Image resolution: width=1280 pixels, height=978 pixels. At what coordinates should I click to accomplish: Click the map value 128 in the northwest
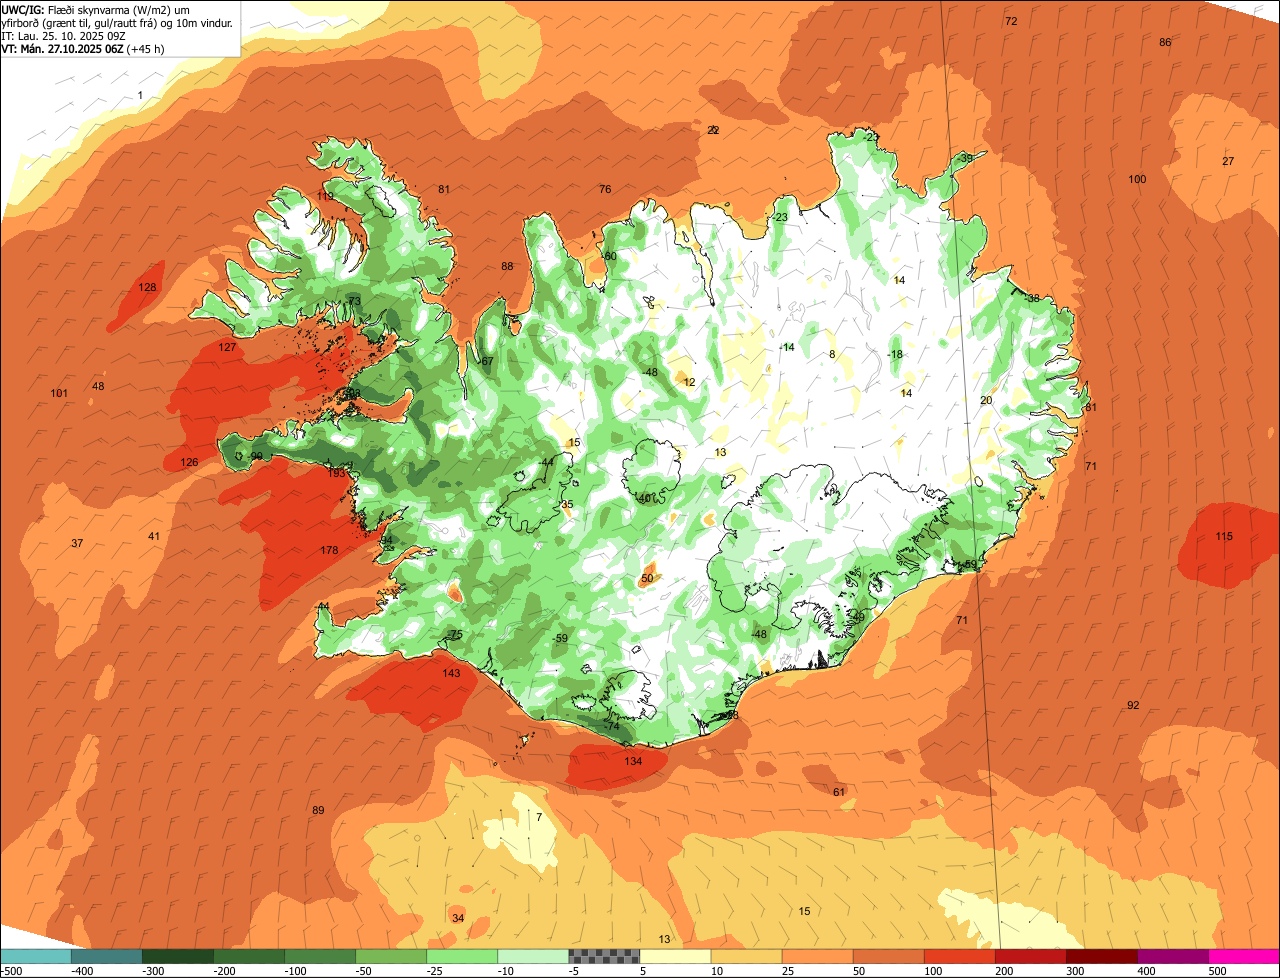148,288
